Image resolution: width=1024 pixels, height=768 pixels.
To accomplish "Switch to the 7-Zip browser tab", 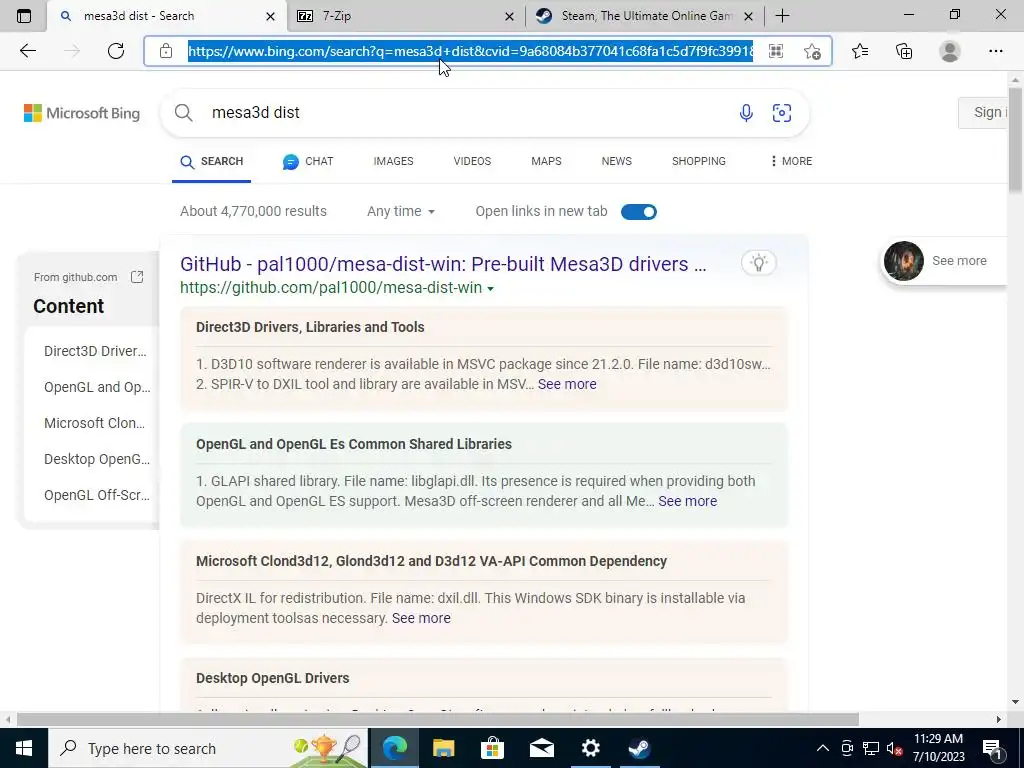I will click(405, 16).
